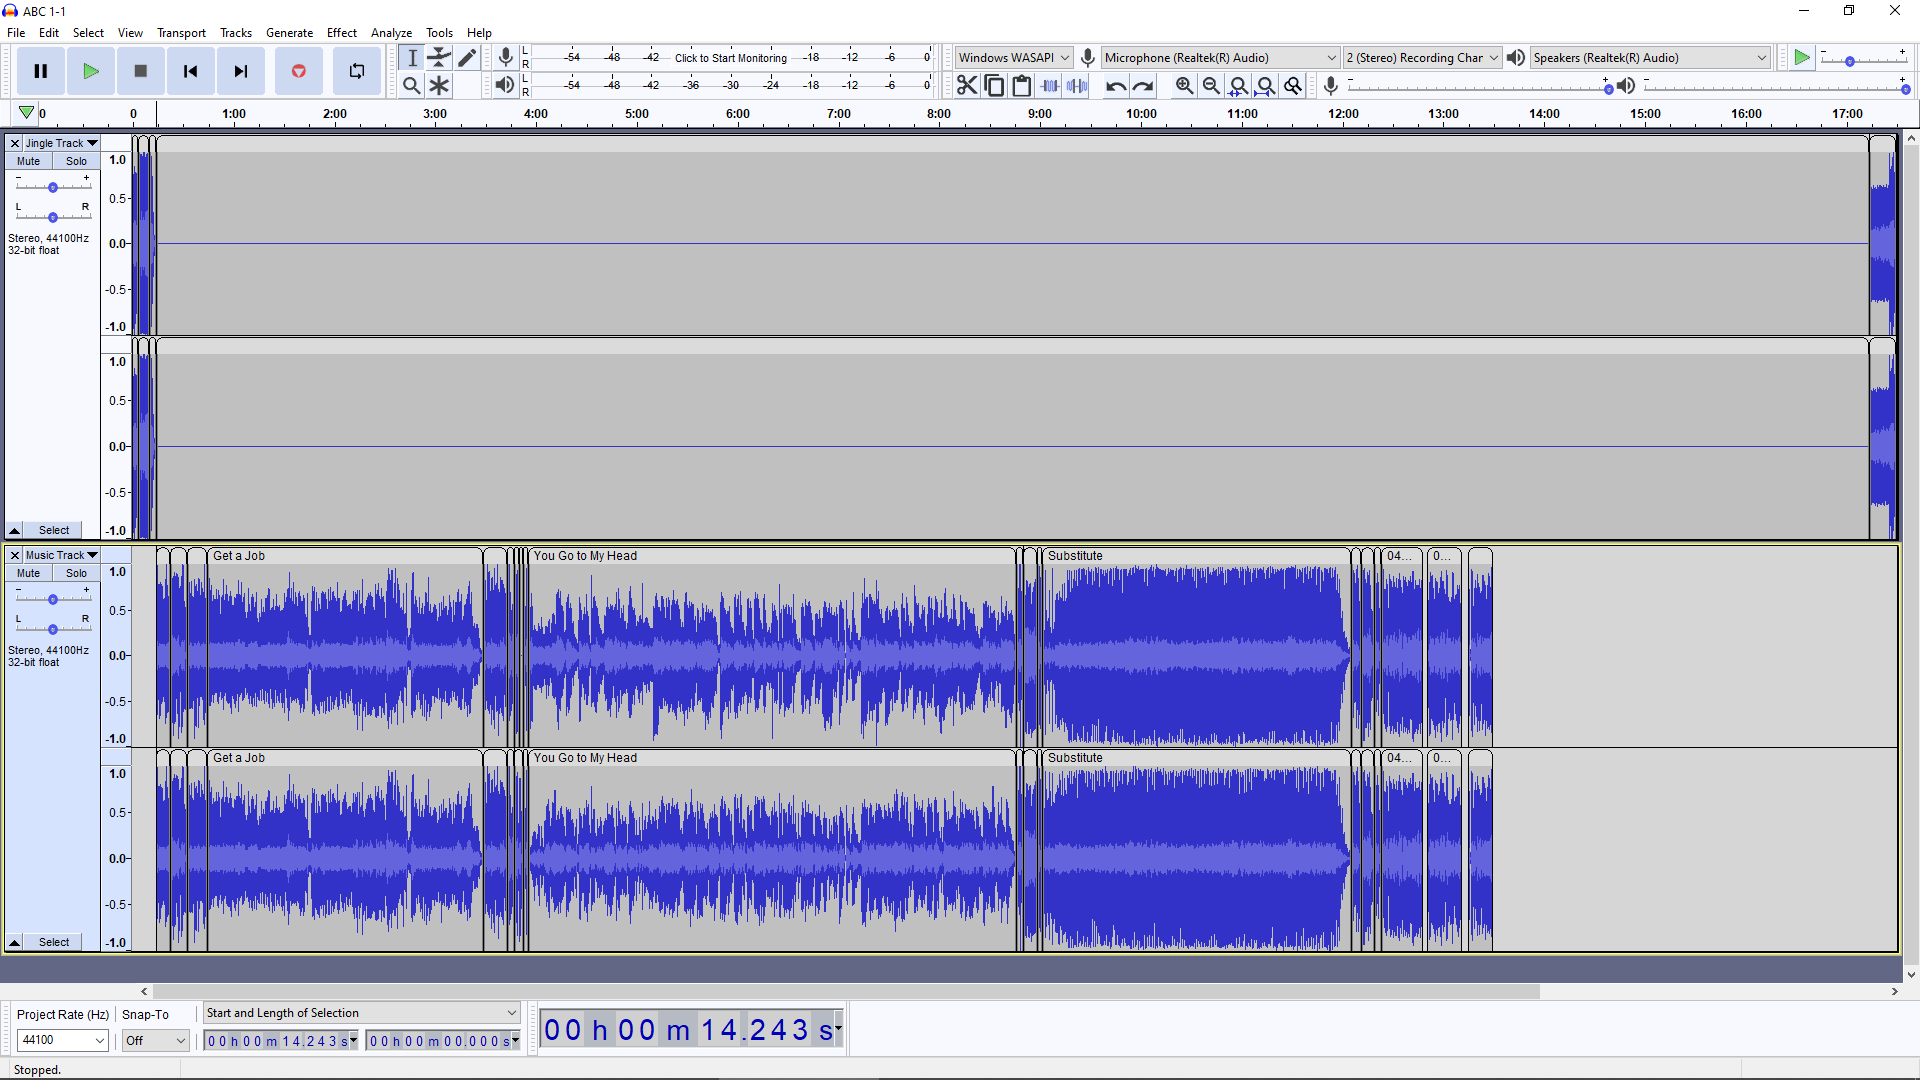
Task: Click Click to Start Monitoring meter
Action: pos(730,58)
